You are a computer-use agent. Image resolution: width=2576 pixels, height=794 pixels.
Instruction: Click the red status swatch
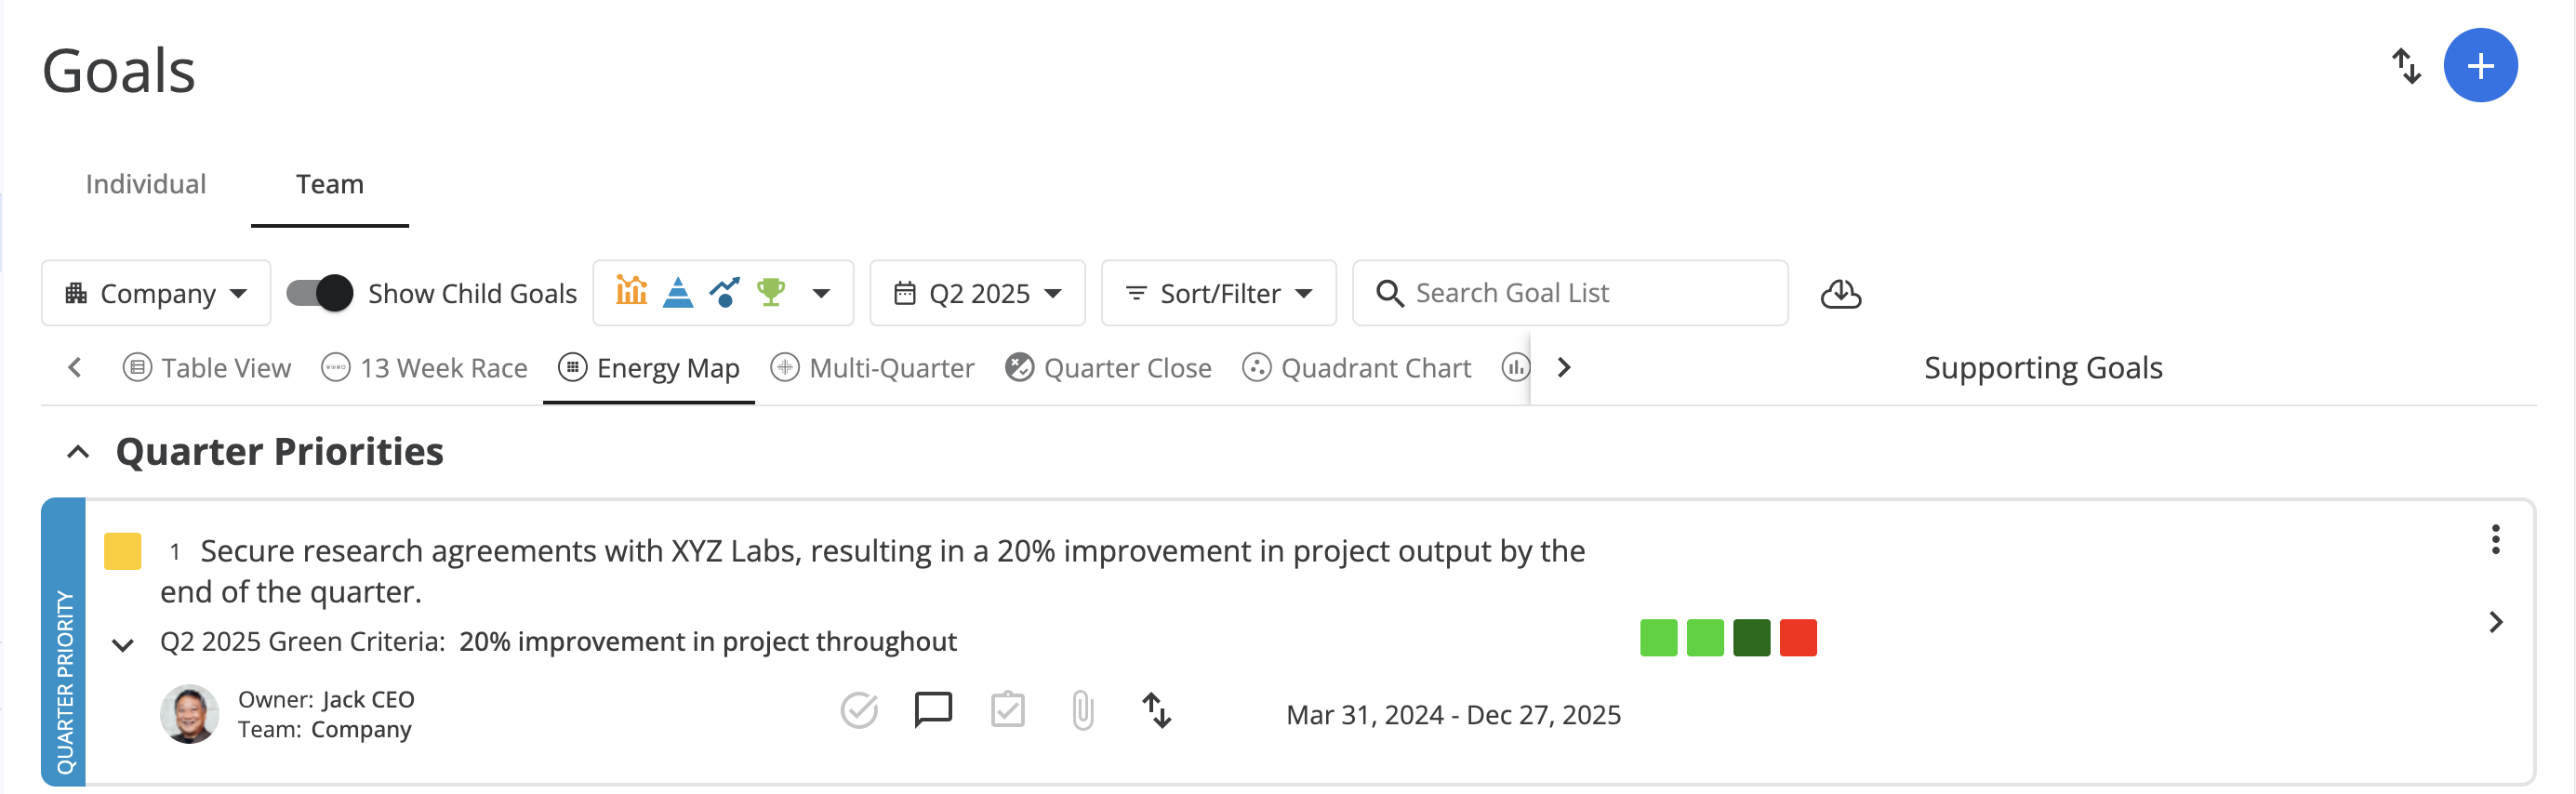tap(1798, 638)
